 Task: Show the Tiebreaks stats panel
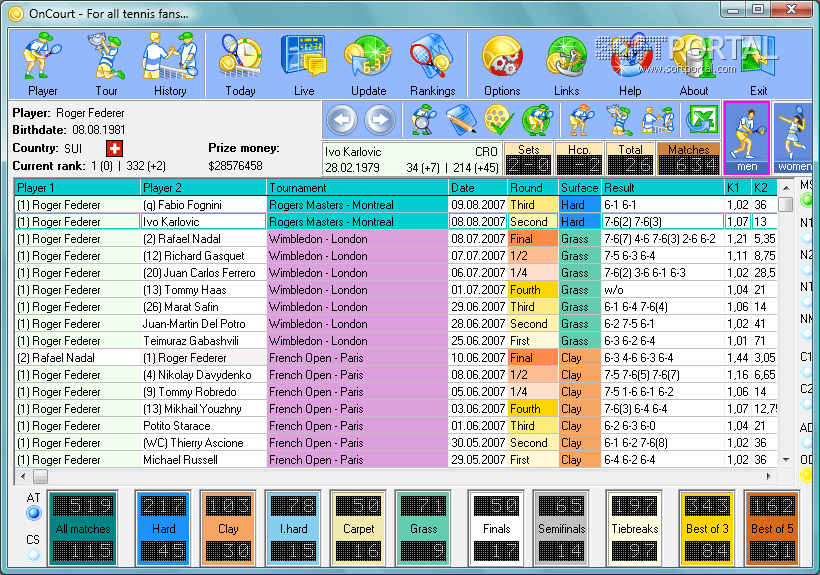click(634, 528)
